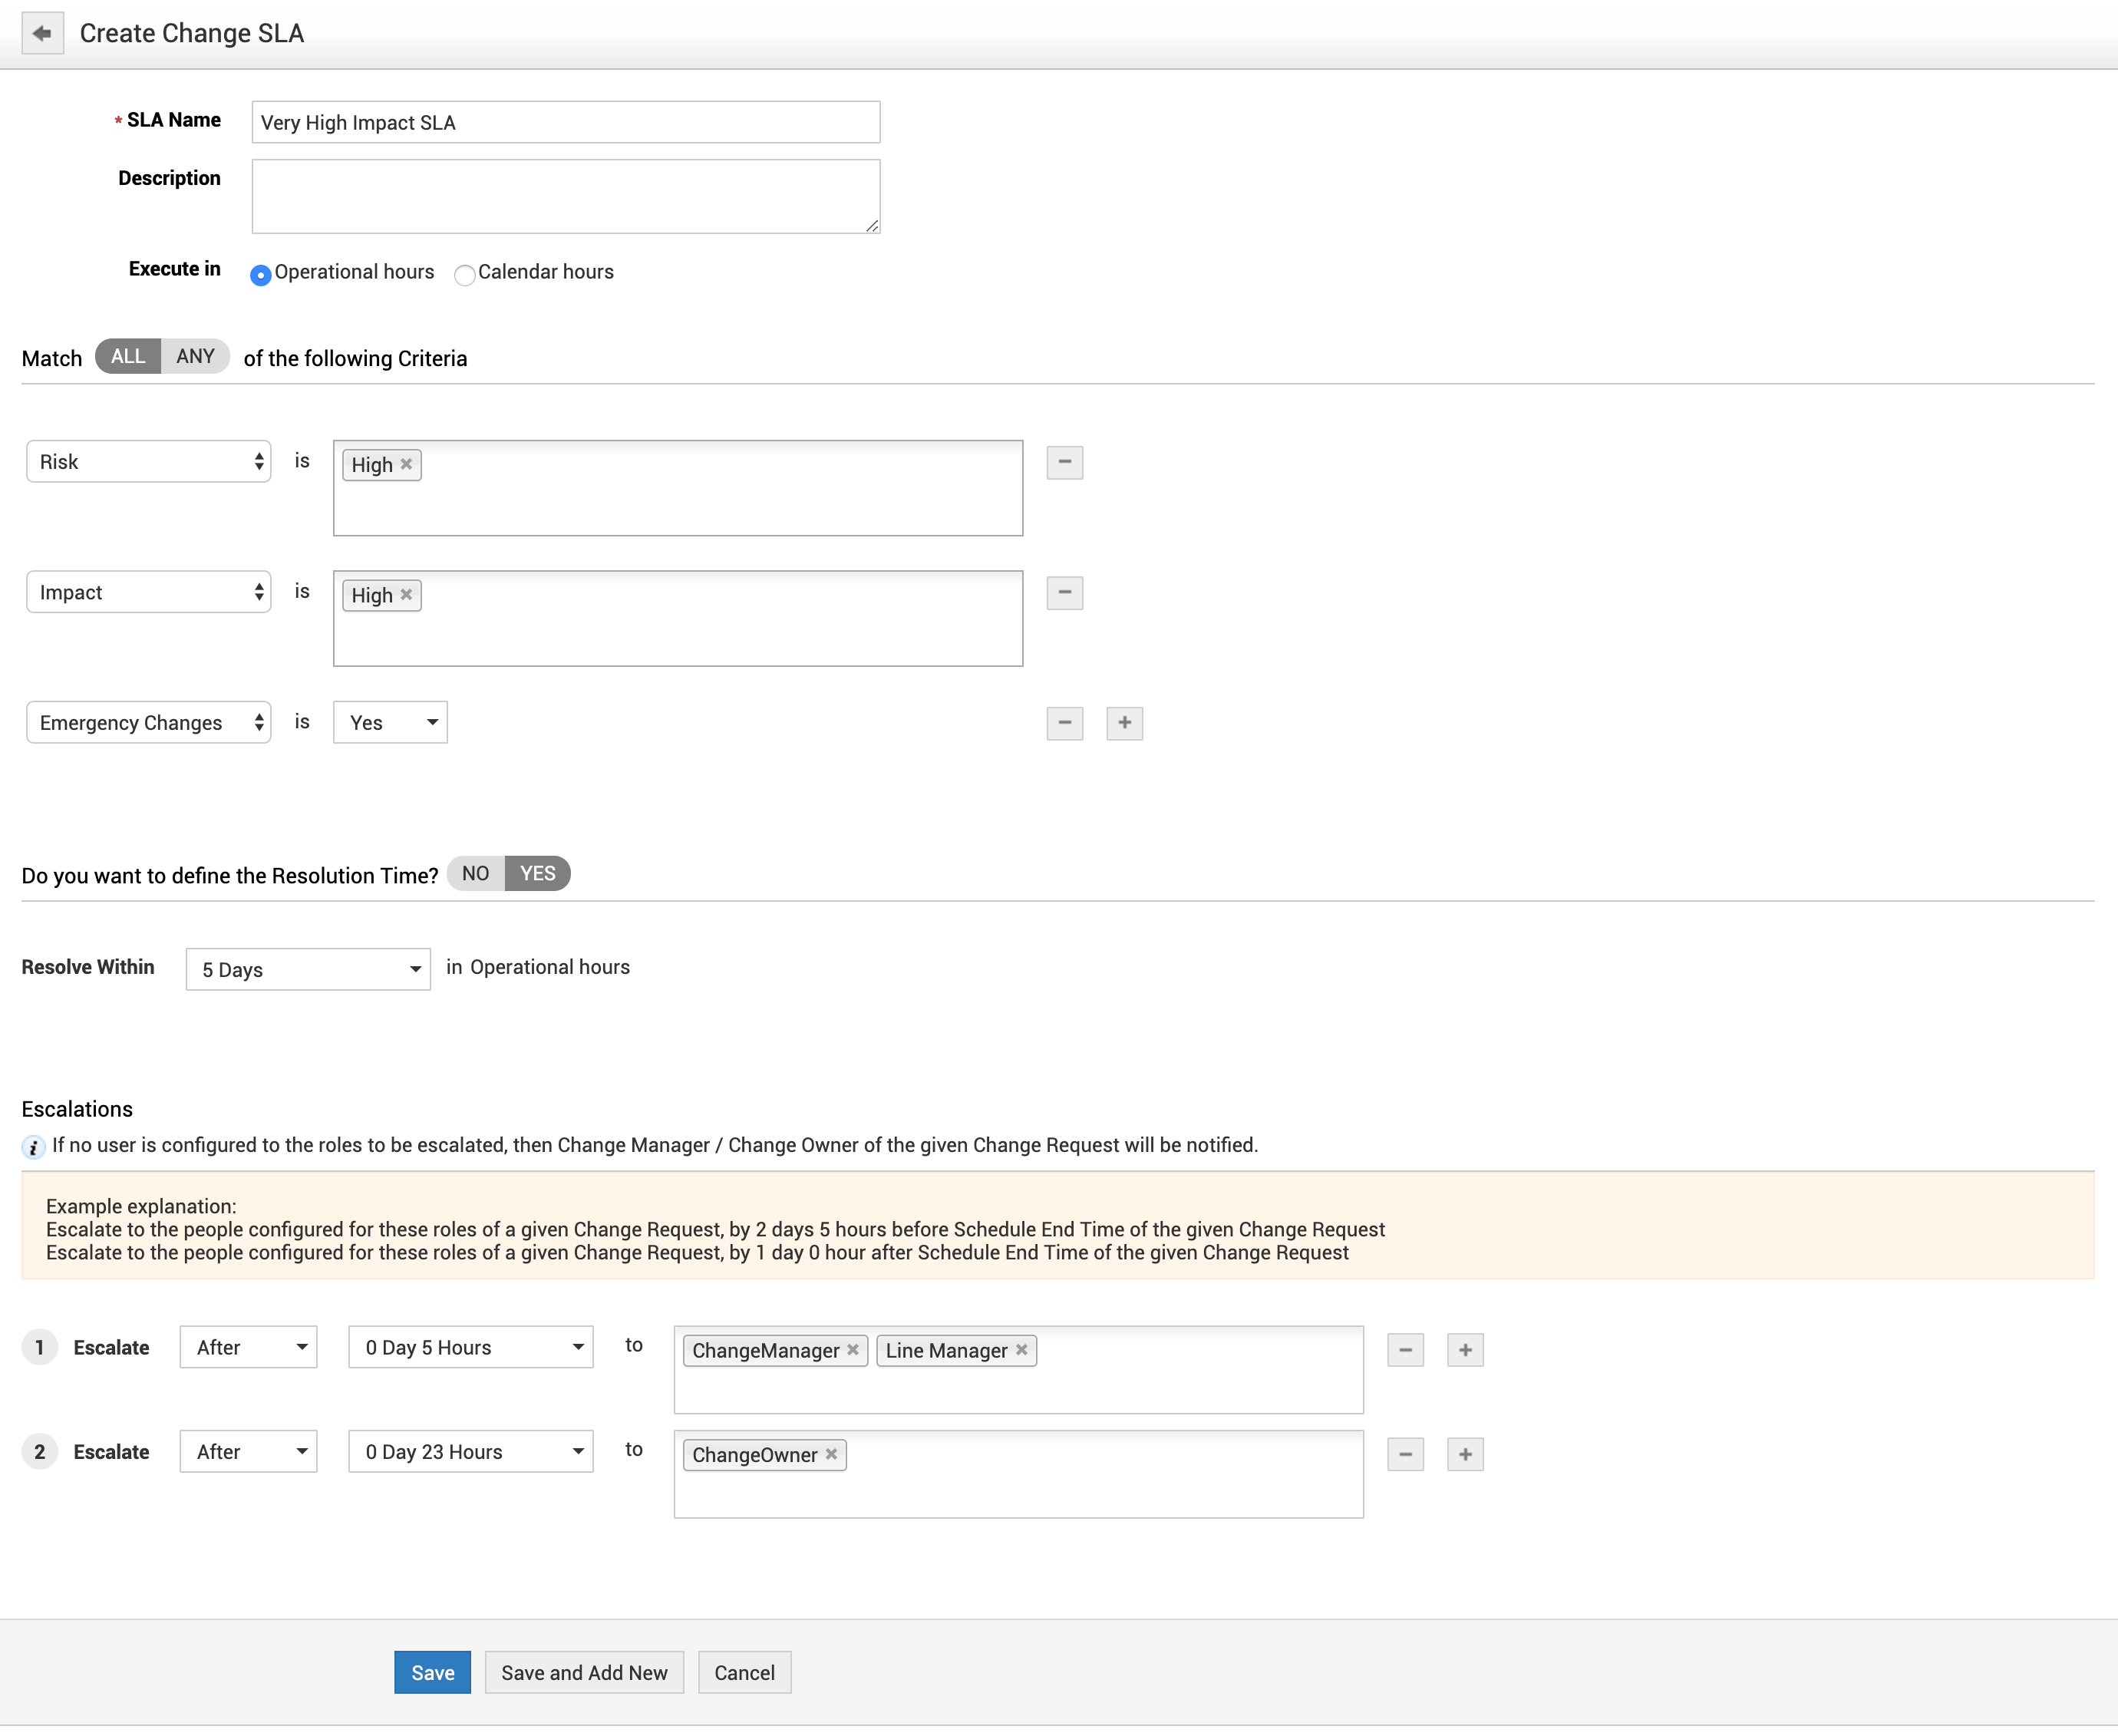Expand the 0 Day 23 Hours dropdown
Screen dimensions: 2118x1736
coord(470,1452)
